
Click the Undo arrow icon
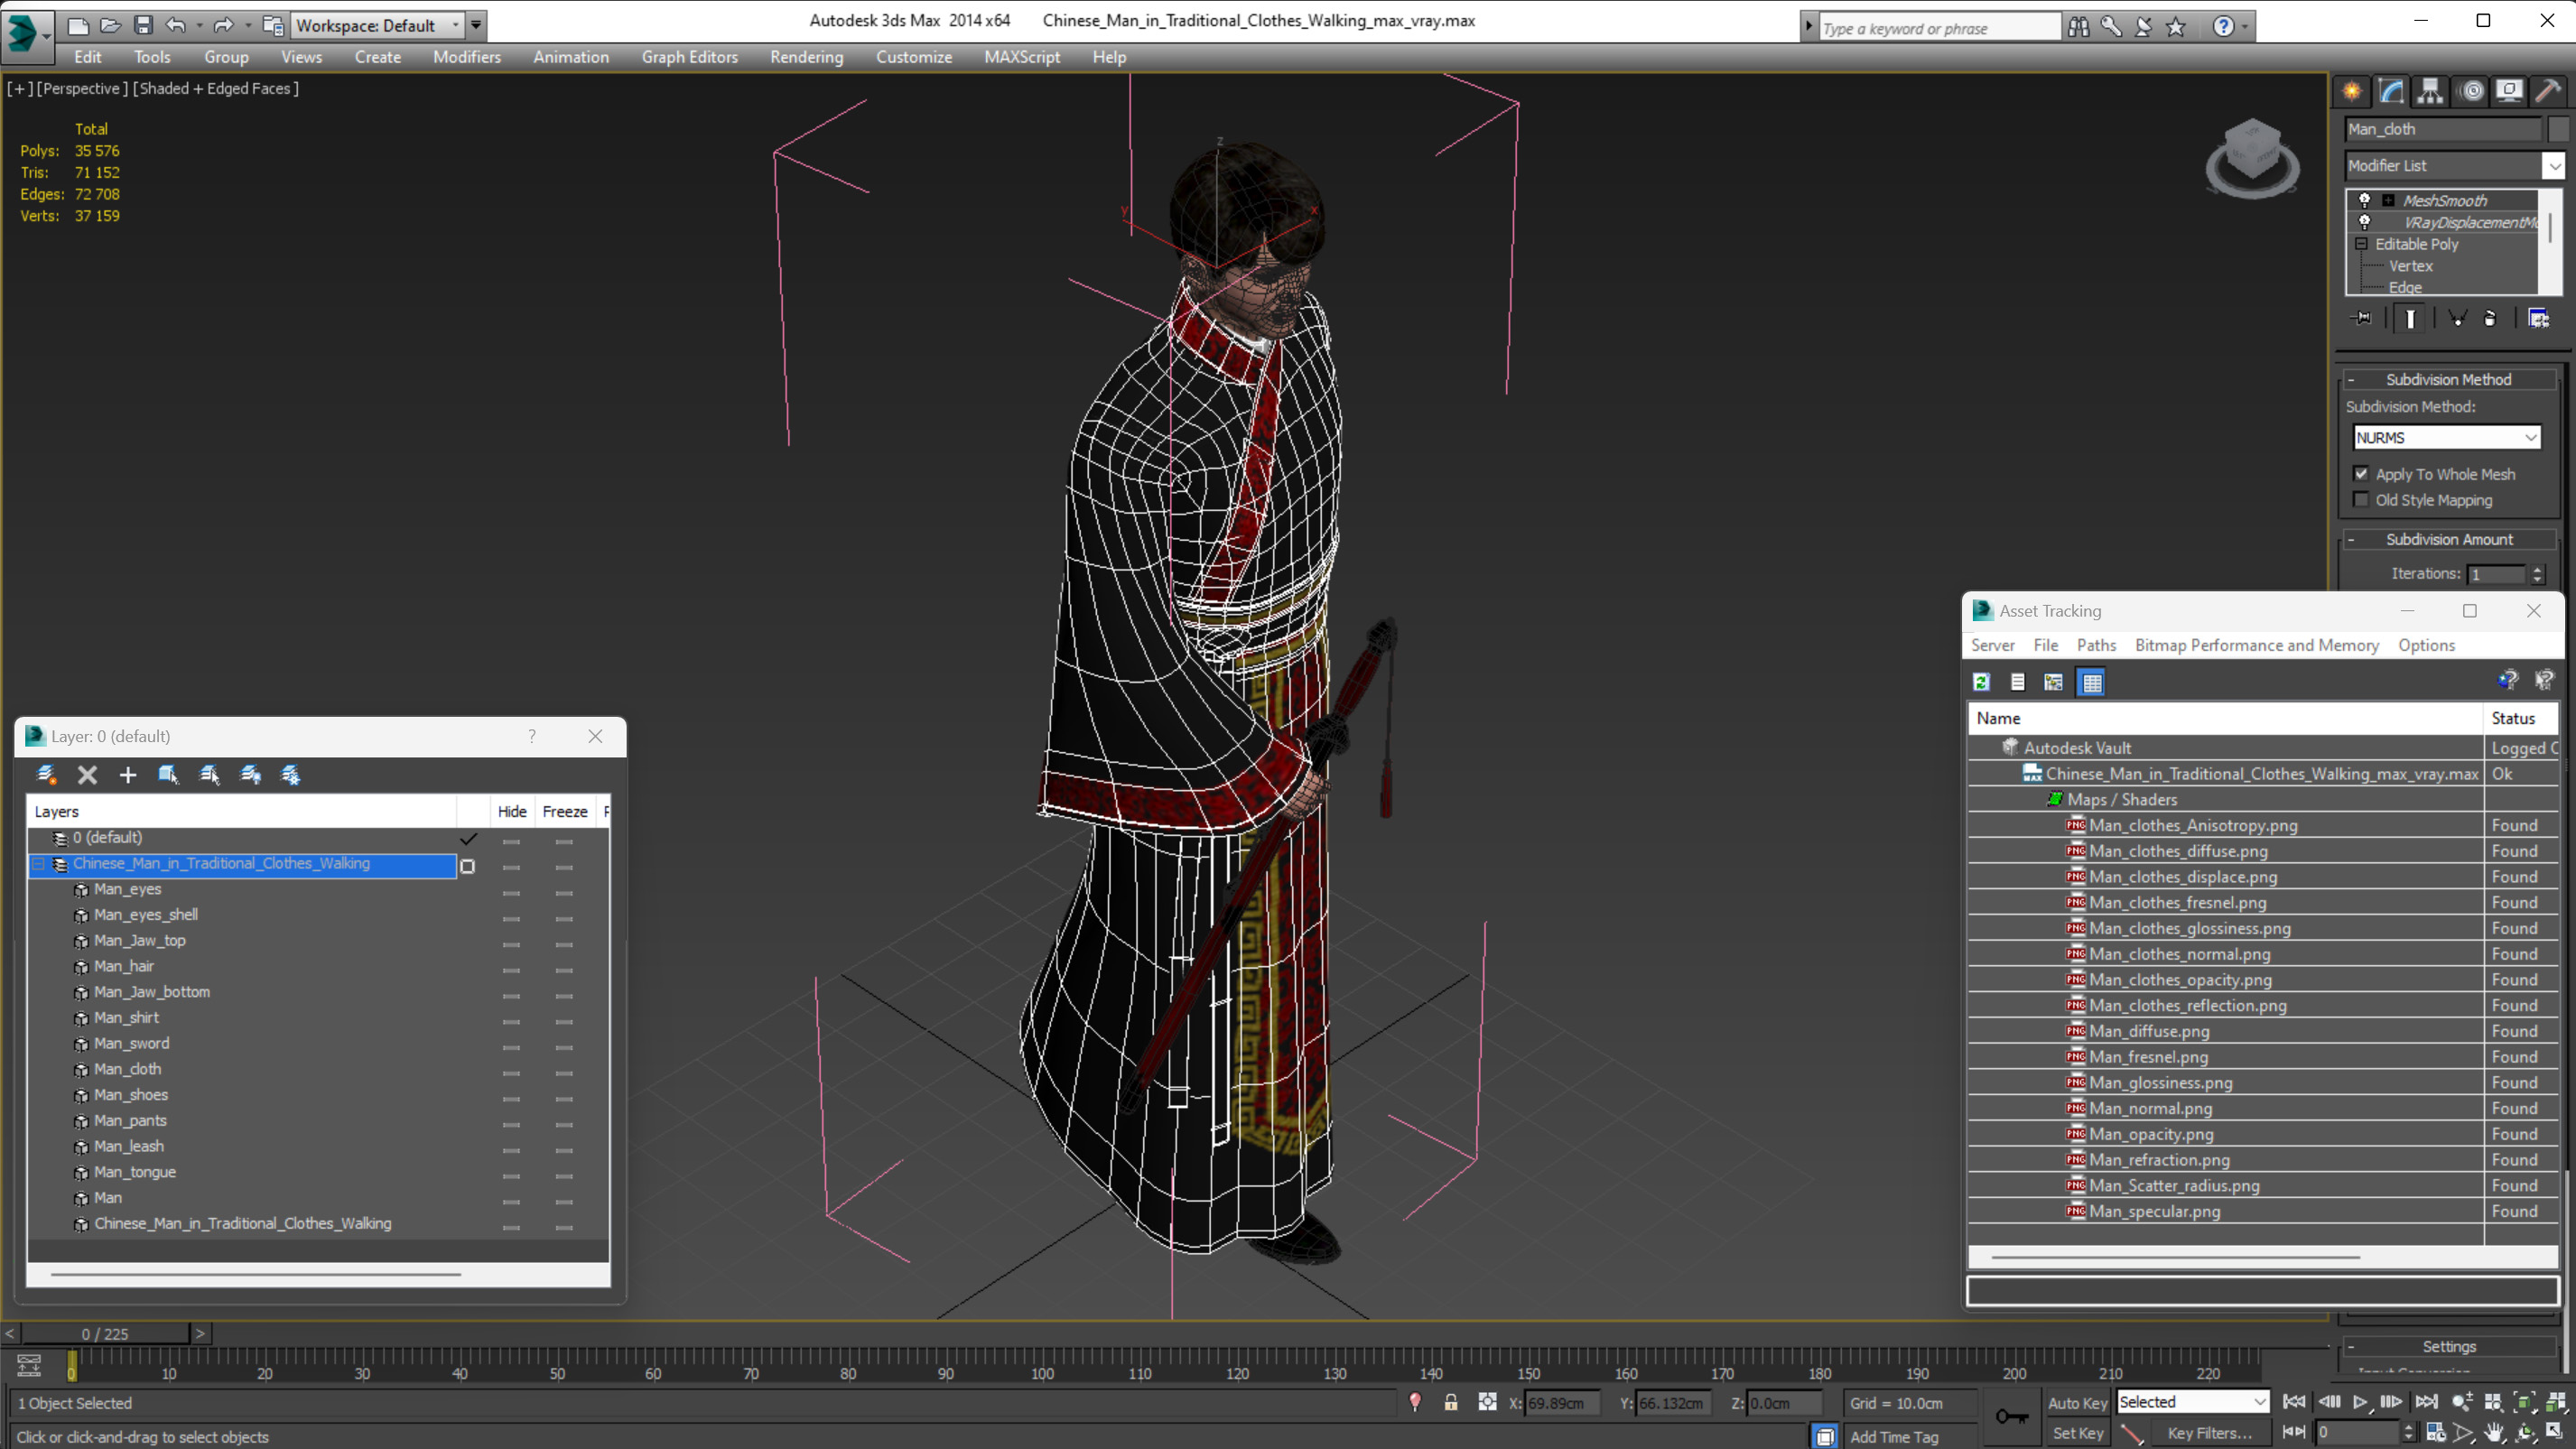[176, 25]
